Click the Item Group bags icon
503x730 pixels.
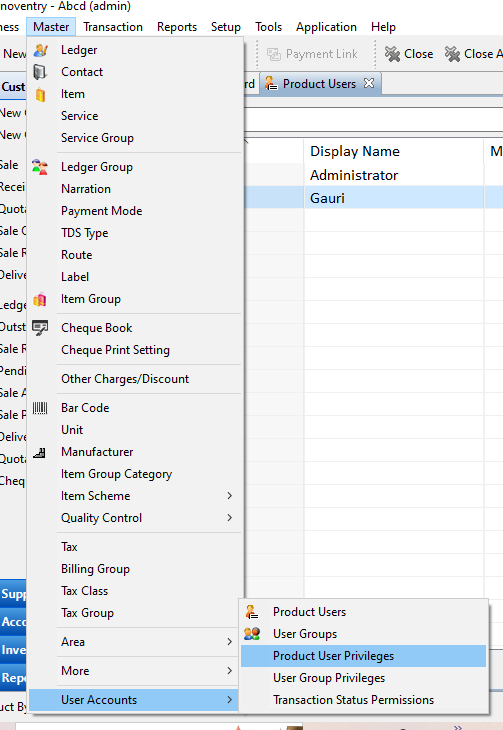tap(40, 299)
